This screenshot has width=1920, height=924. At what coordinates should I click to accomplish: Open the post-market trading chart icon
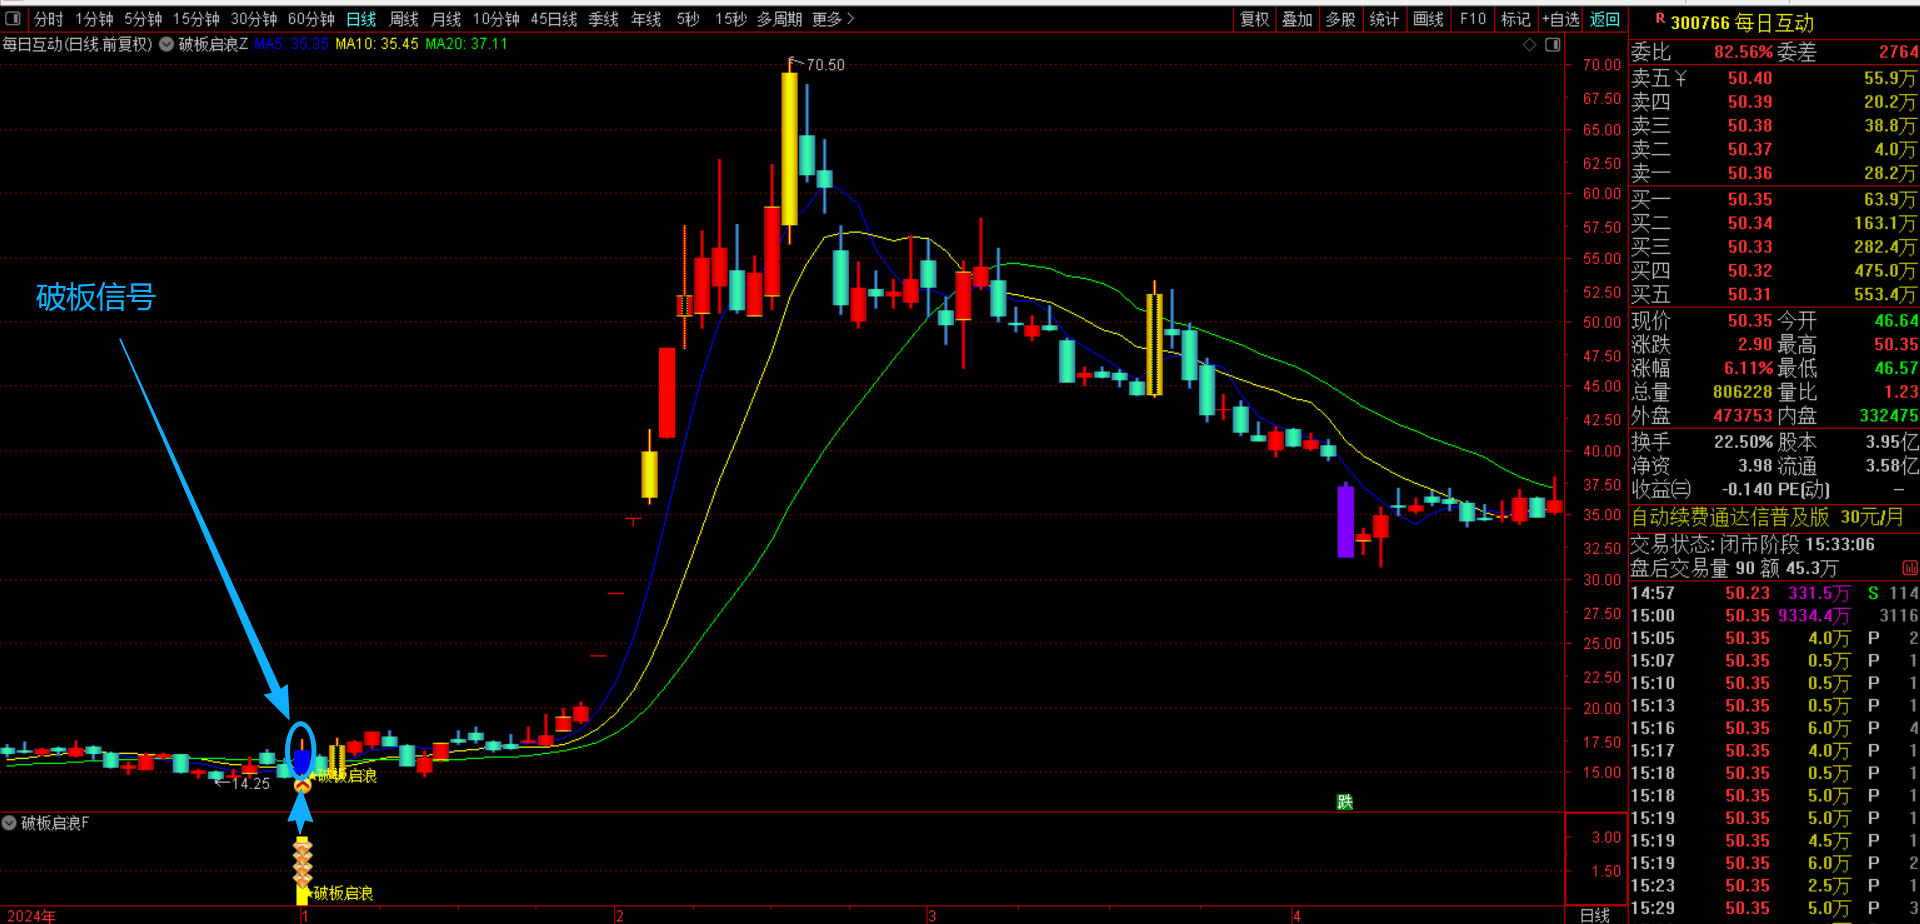click(1909, 568)
